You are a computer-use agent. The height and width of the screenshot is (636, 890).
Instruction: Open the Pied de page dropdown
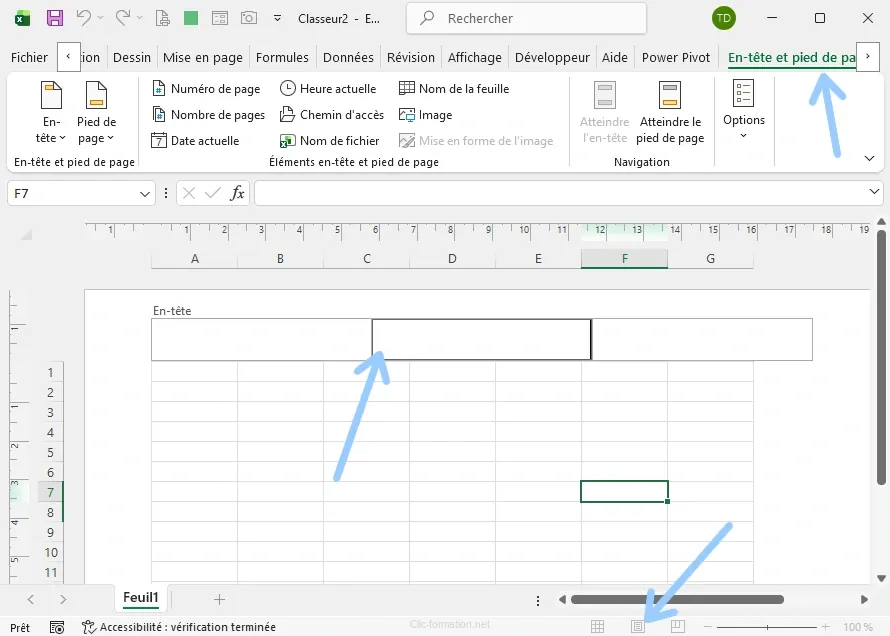[x=96, y=113]
